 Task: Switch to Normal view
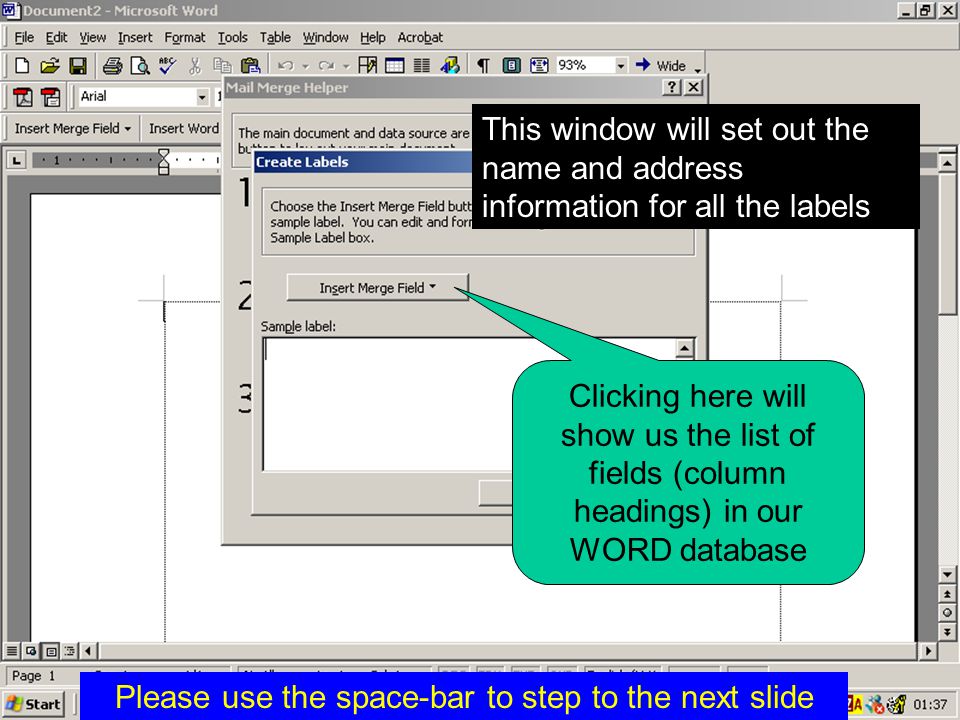click(x=12, y=651)
